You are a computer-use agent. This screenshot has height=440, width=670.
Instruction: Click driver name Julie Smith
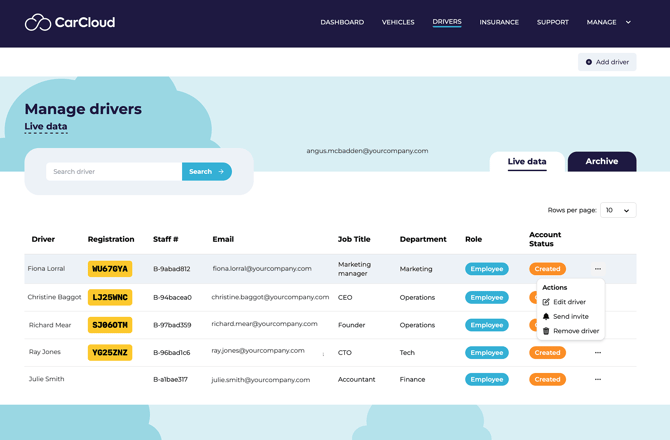tap(47, 379)
